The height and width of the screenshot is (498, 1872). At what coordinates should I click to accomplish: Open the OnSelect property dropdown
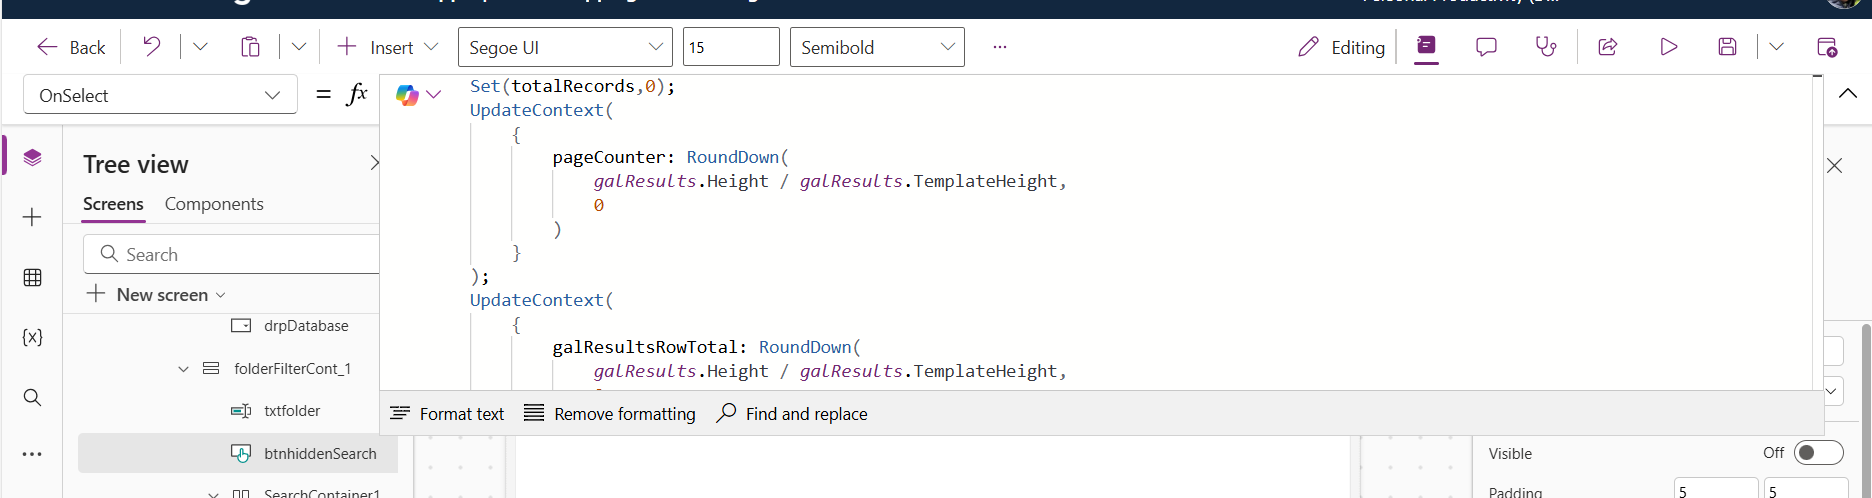click(160, 95)
